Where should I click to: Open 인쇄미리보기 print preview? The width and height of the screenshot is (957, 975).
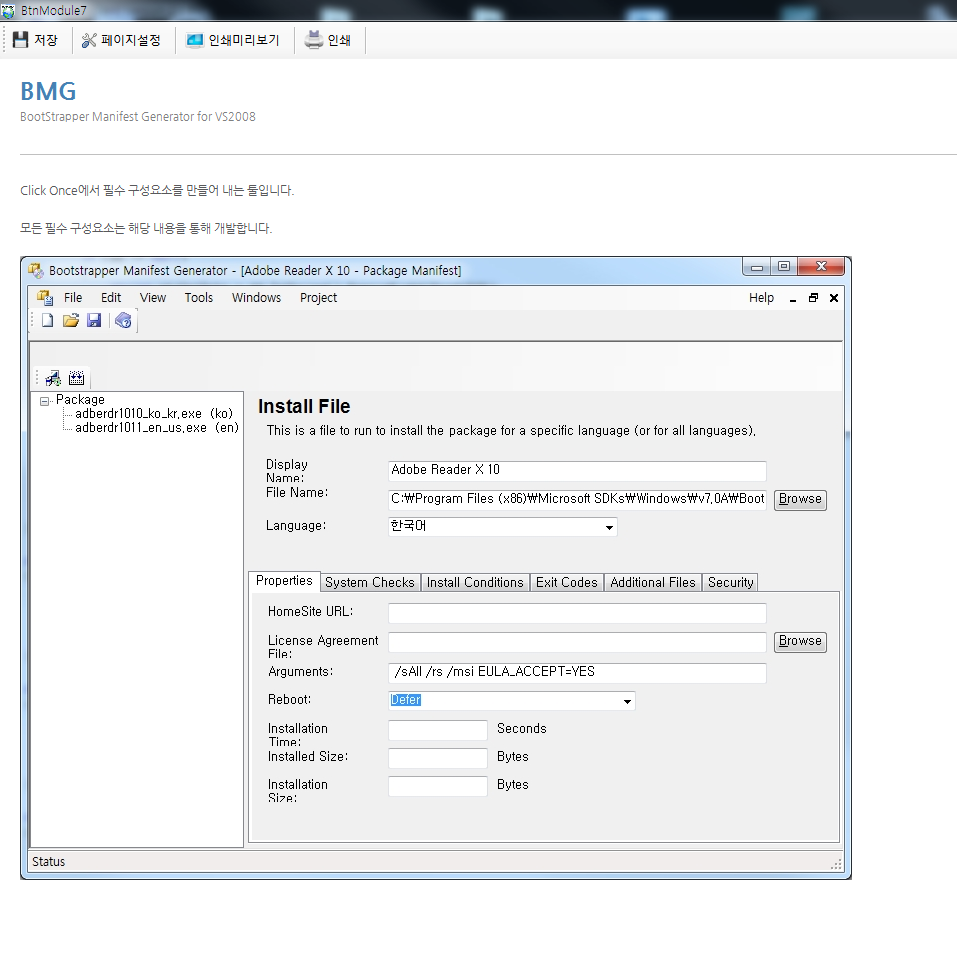pyautogui.click(x=233, y=40)
